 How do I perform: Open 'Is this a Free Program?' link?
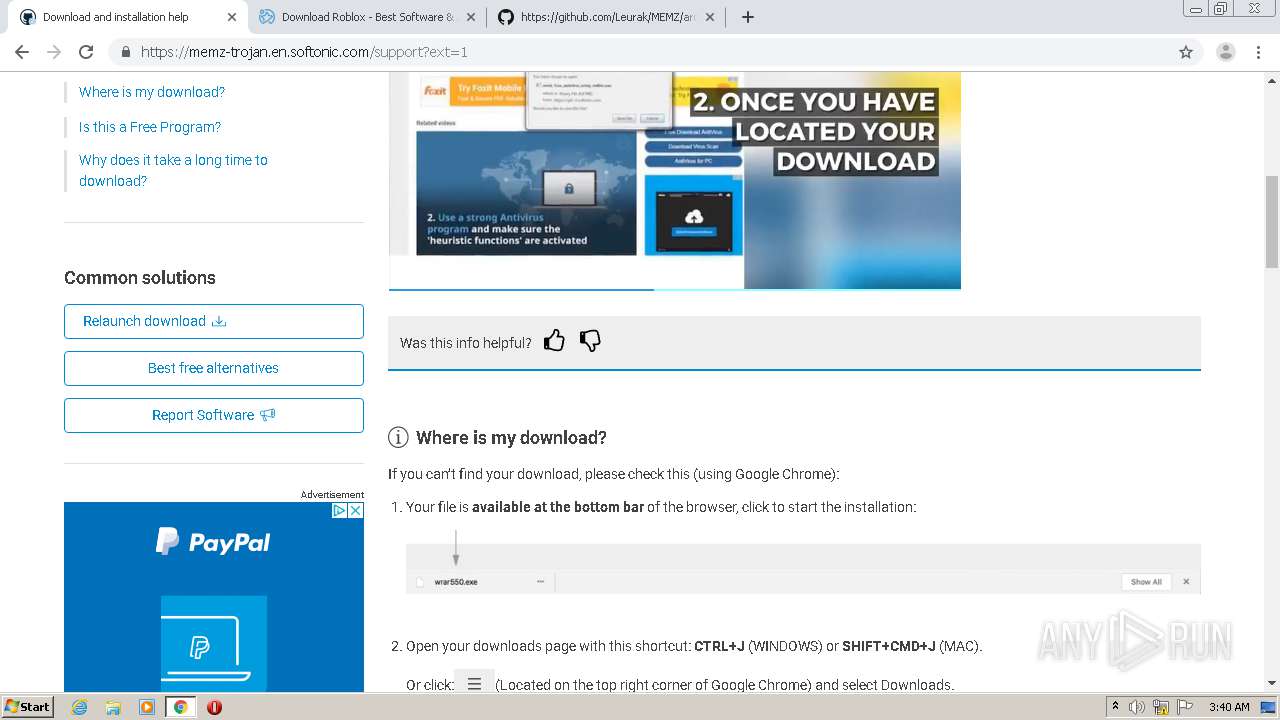[x=150, y=127]
